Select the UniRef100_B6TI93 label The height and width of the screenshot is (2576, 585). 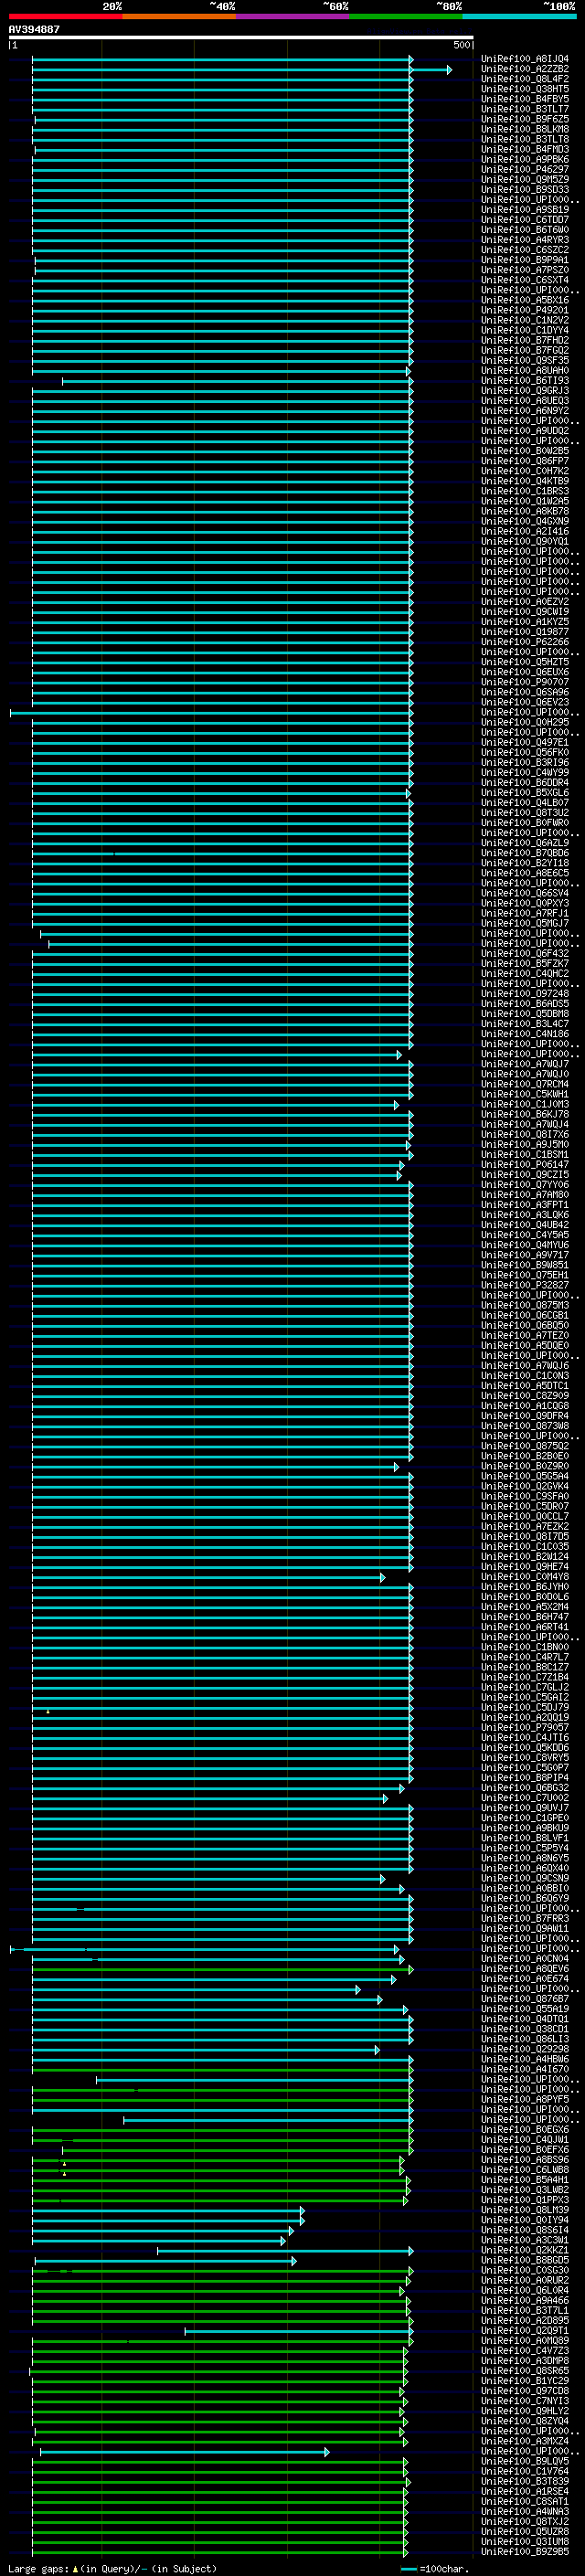pos(525,380)
